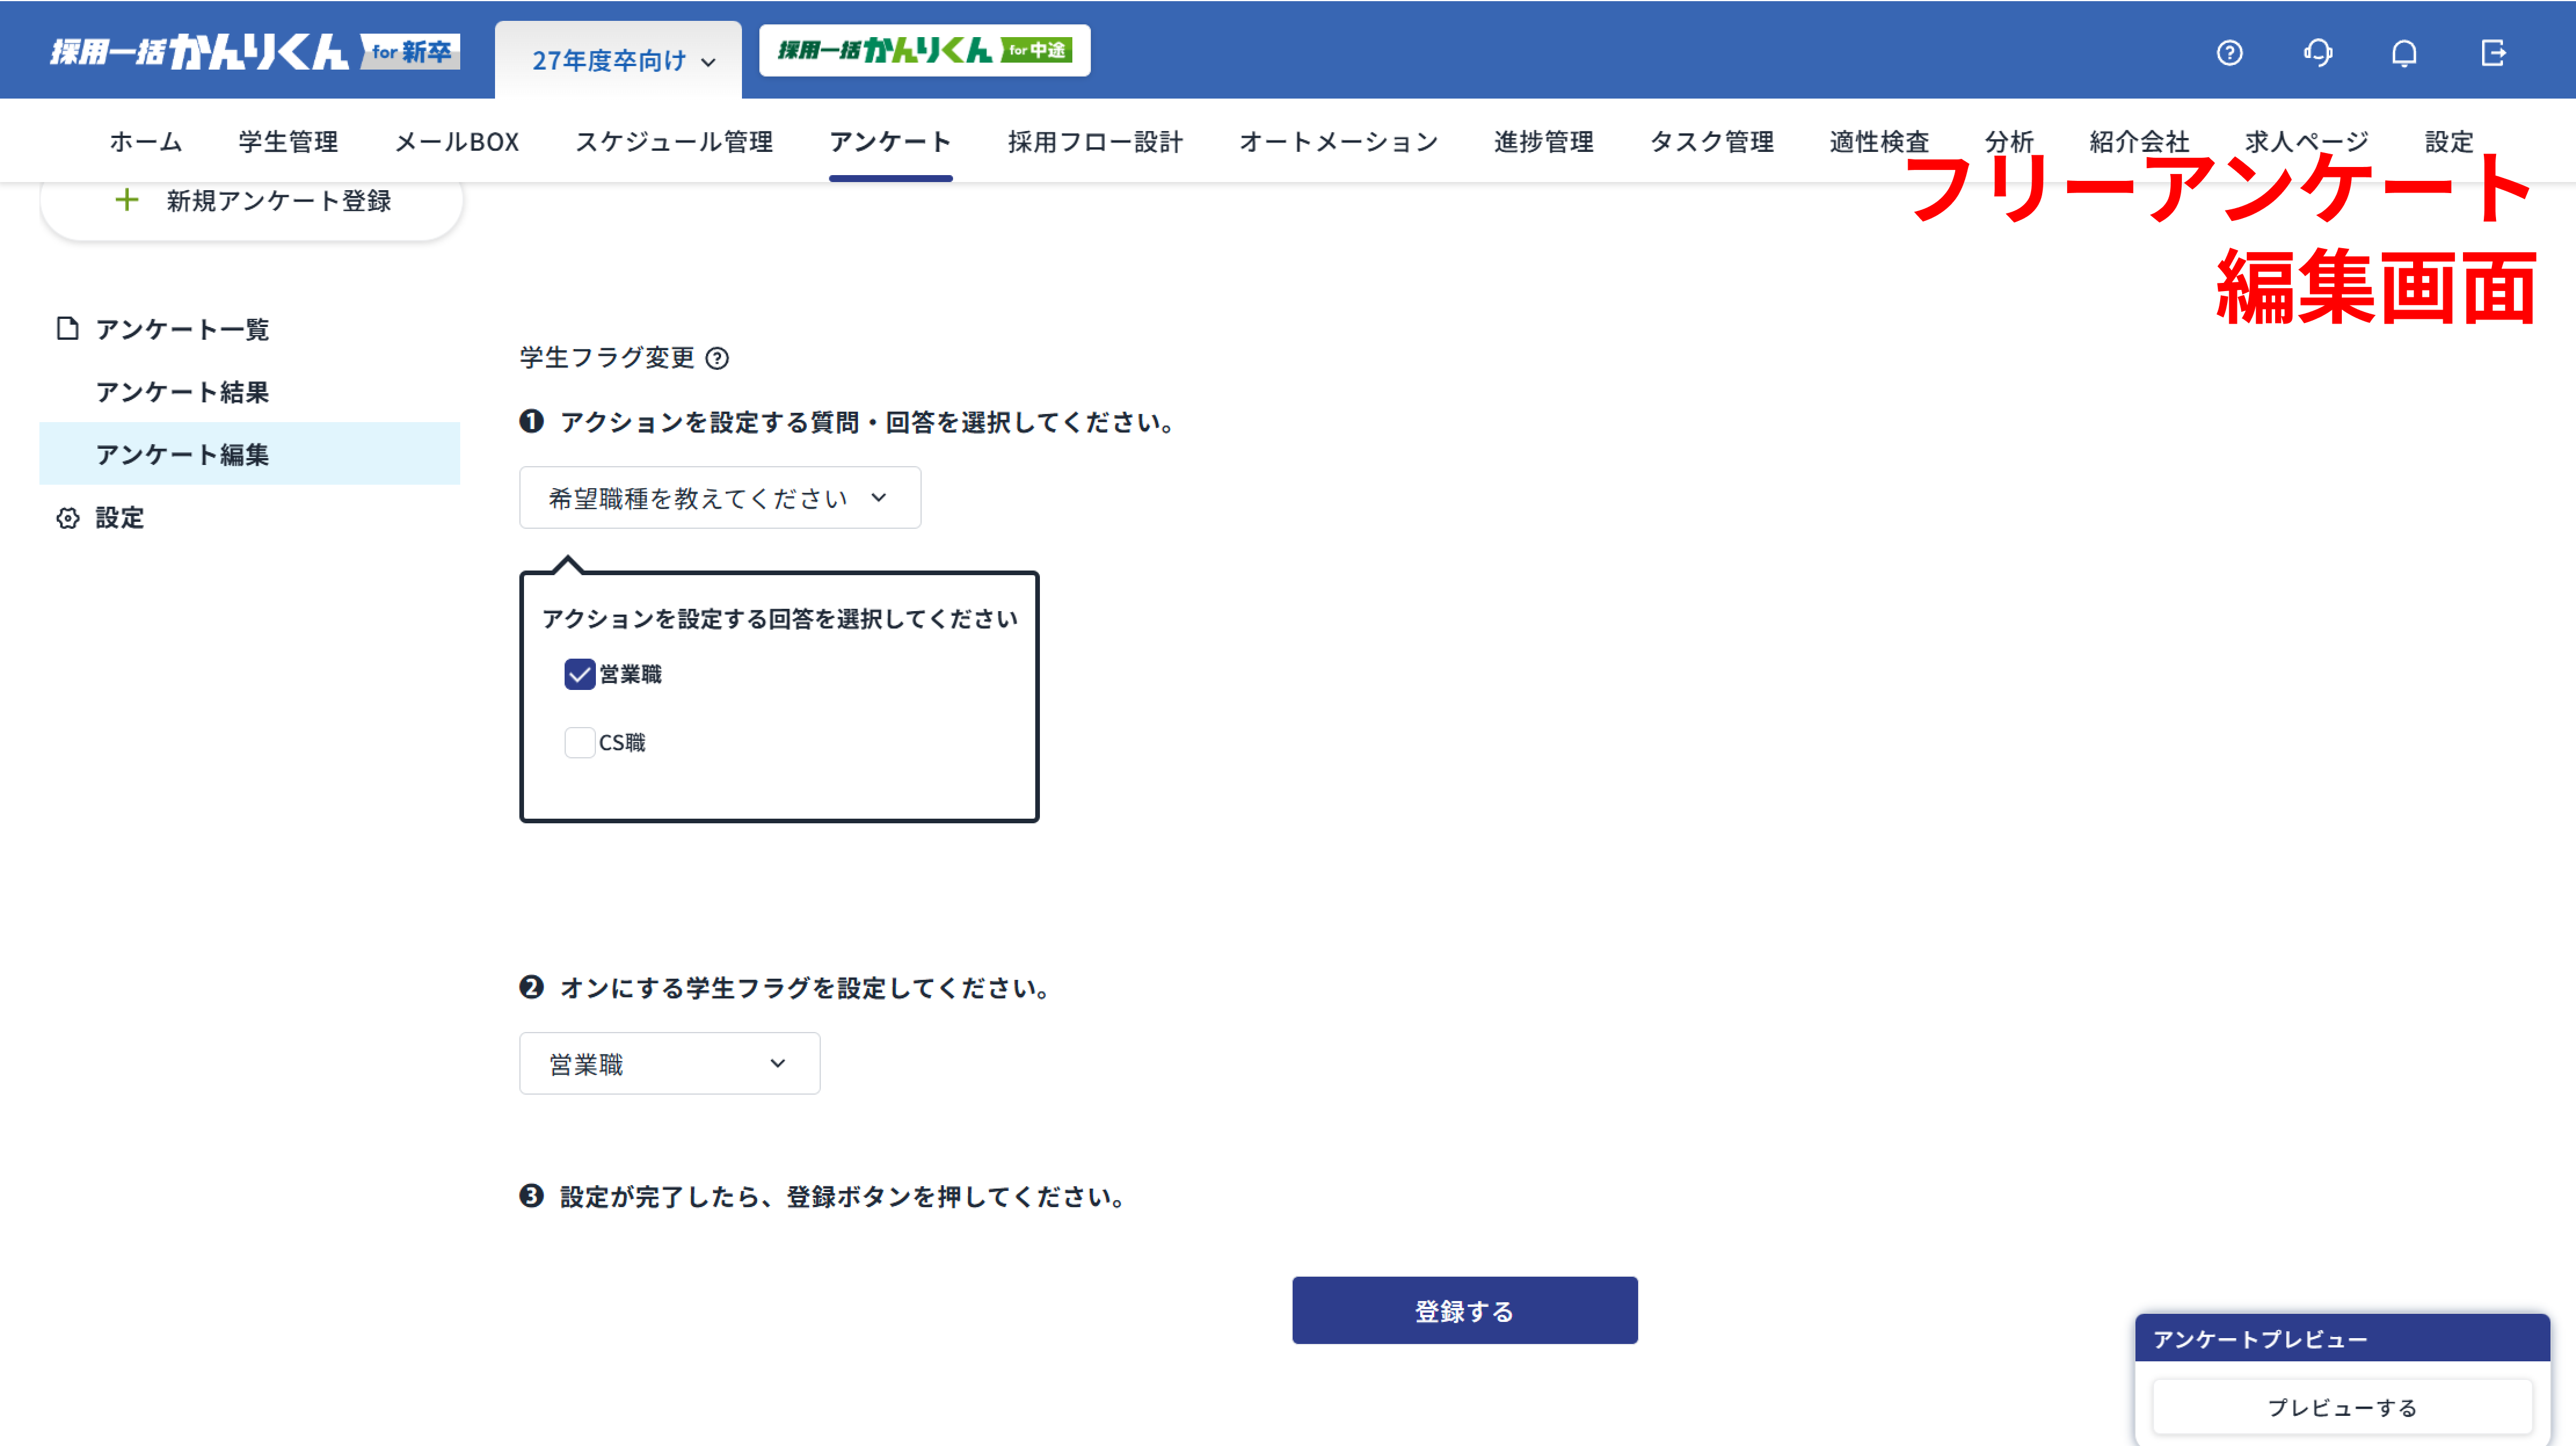Switch to the アンケート tab
The height and width of the screenshot is (1446, 2576).
[x=889, y=142]
